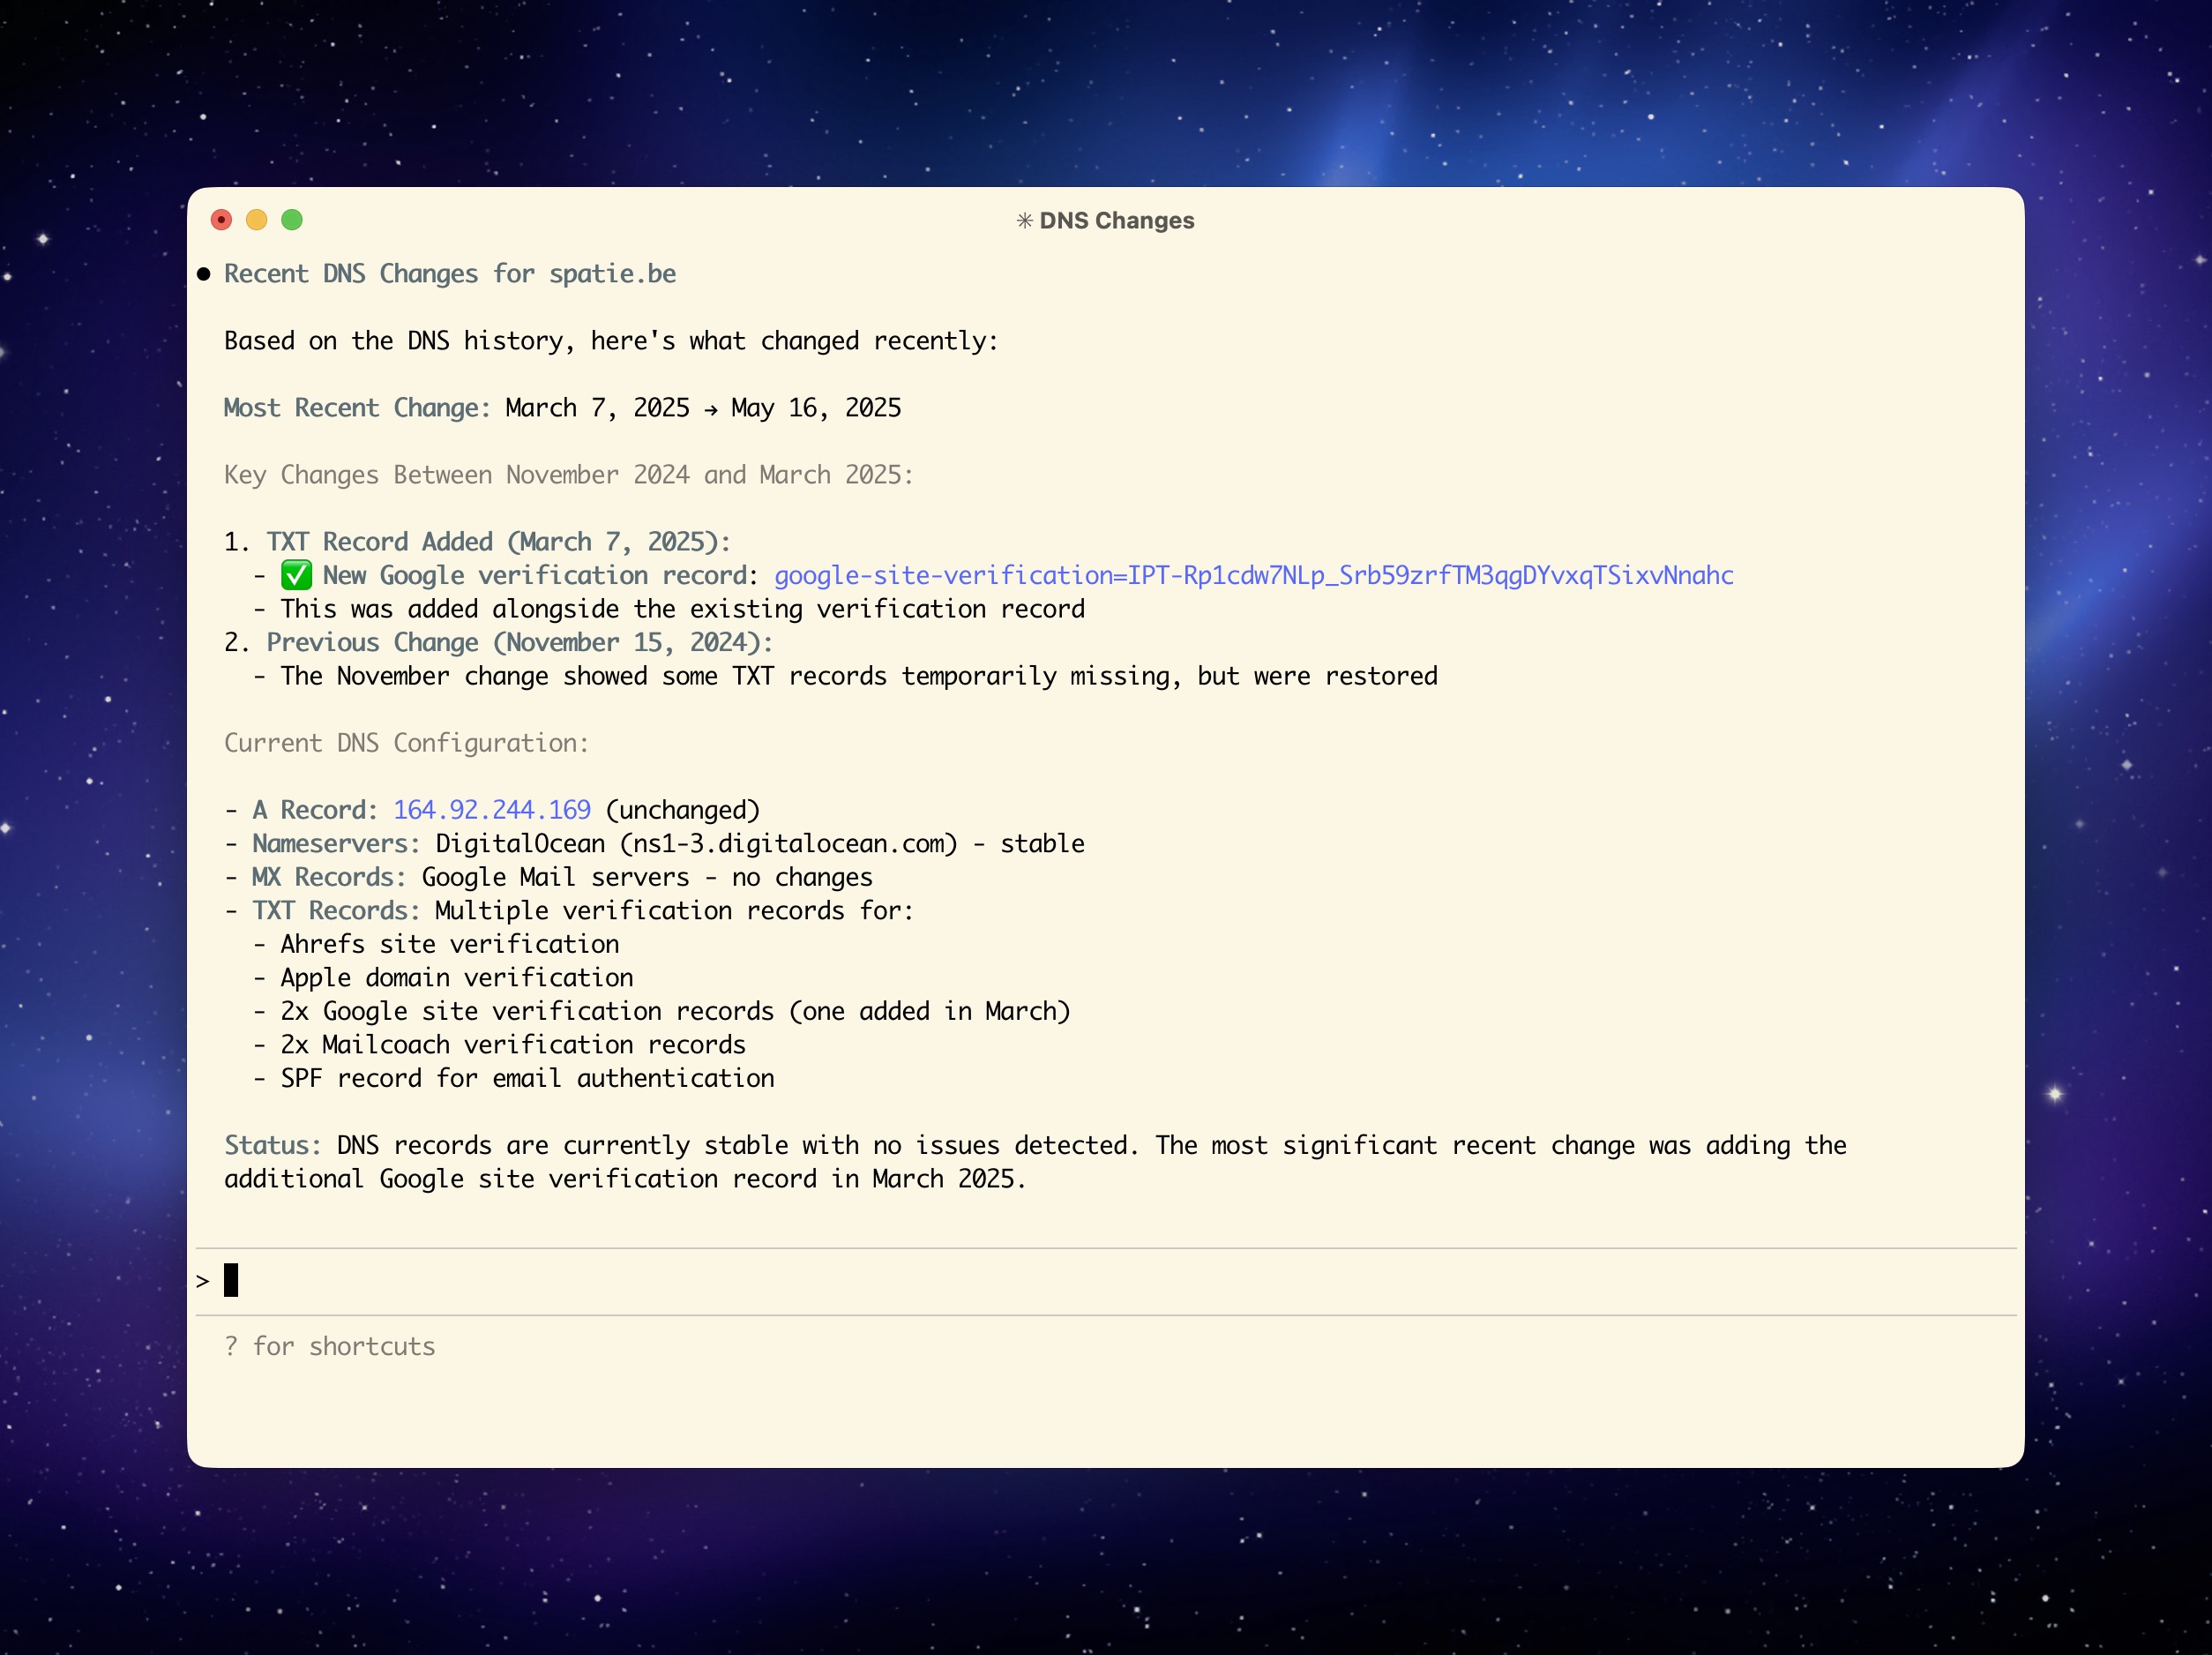
Task: Close the DNS Changes terminal window
Action: pos(222,220)
